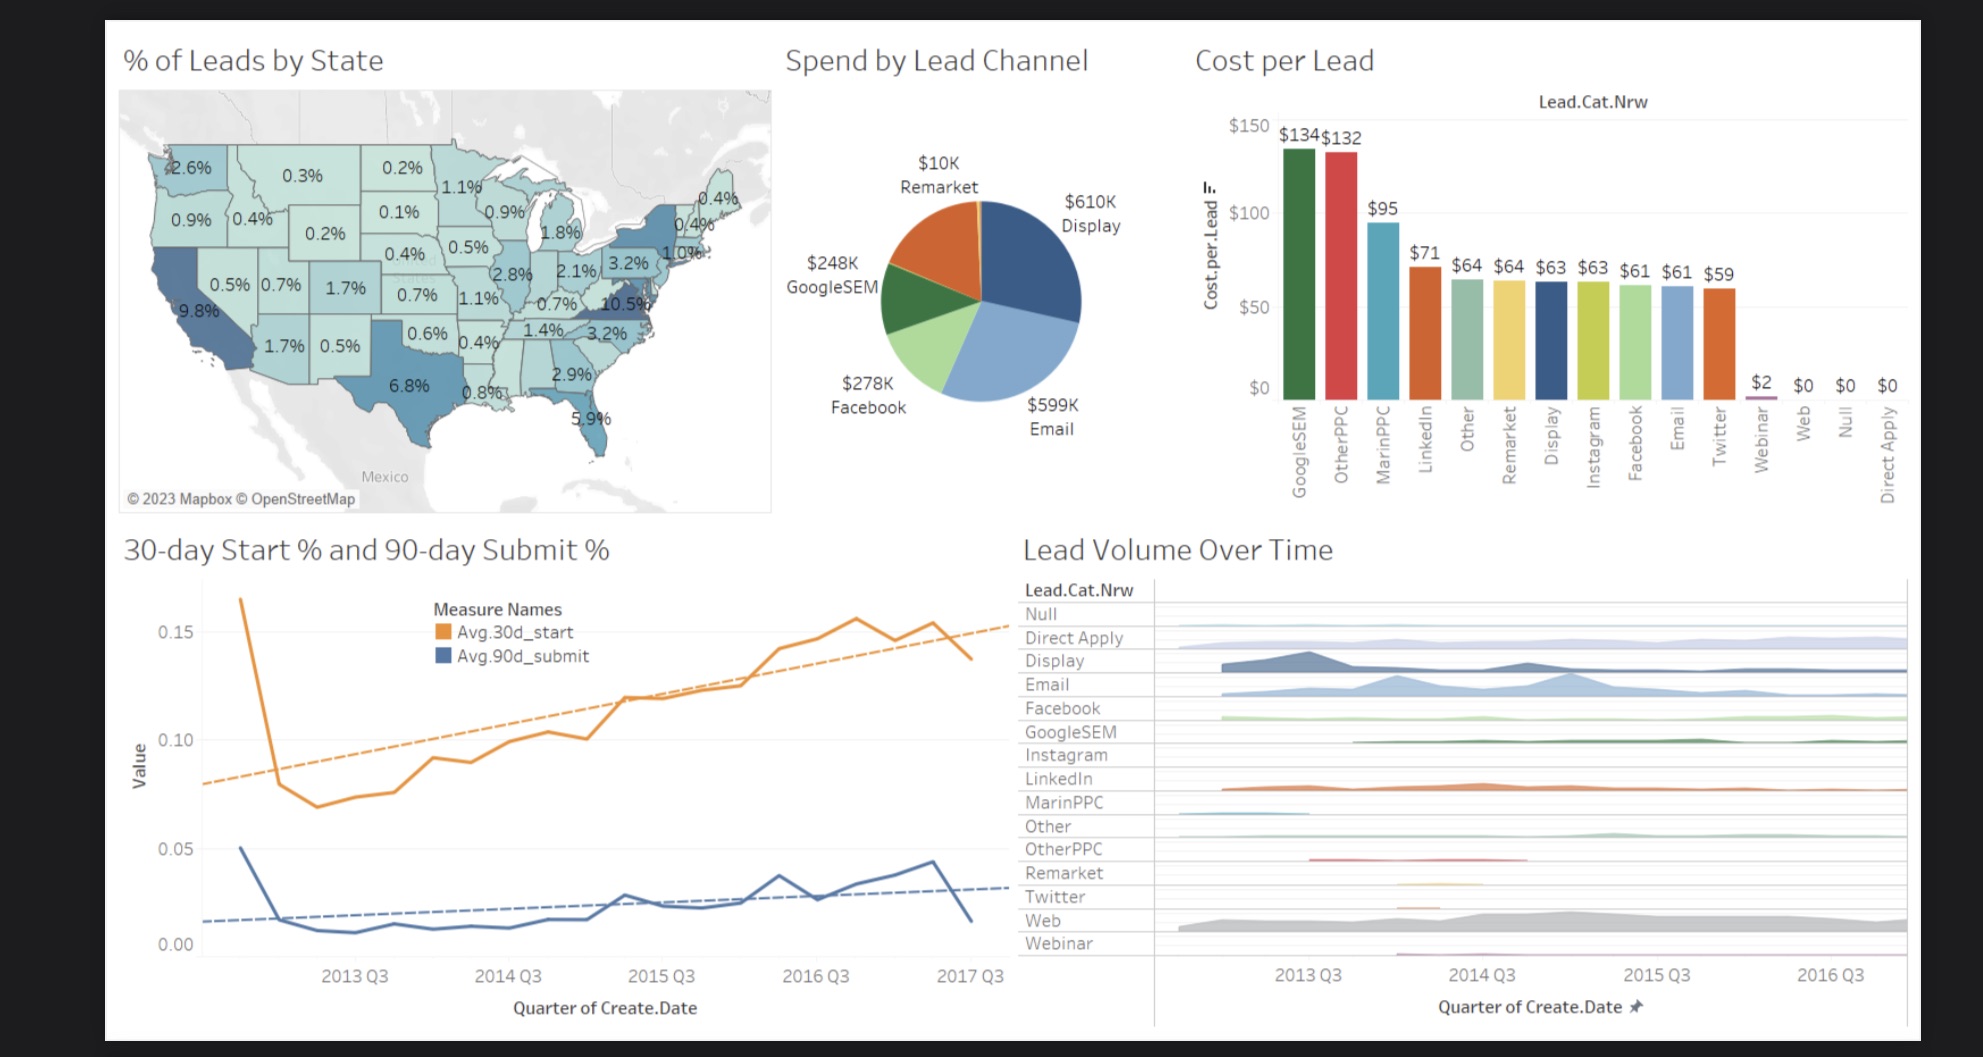Click the 30-day Start % and 90-day Submit % title
The height and width of the screenshot is (1057, 1983).
click(x=366, y=550)
